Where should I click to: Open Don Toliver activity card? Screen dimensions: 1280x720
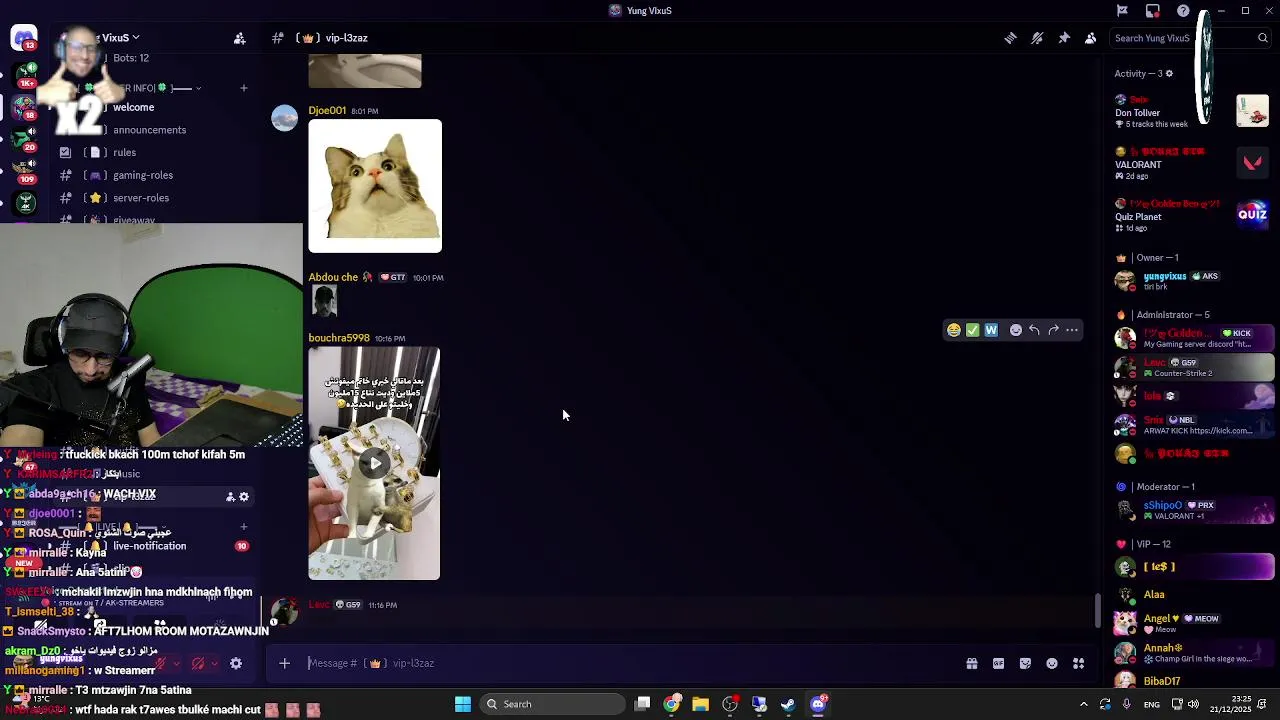[1192, 112]
